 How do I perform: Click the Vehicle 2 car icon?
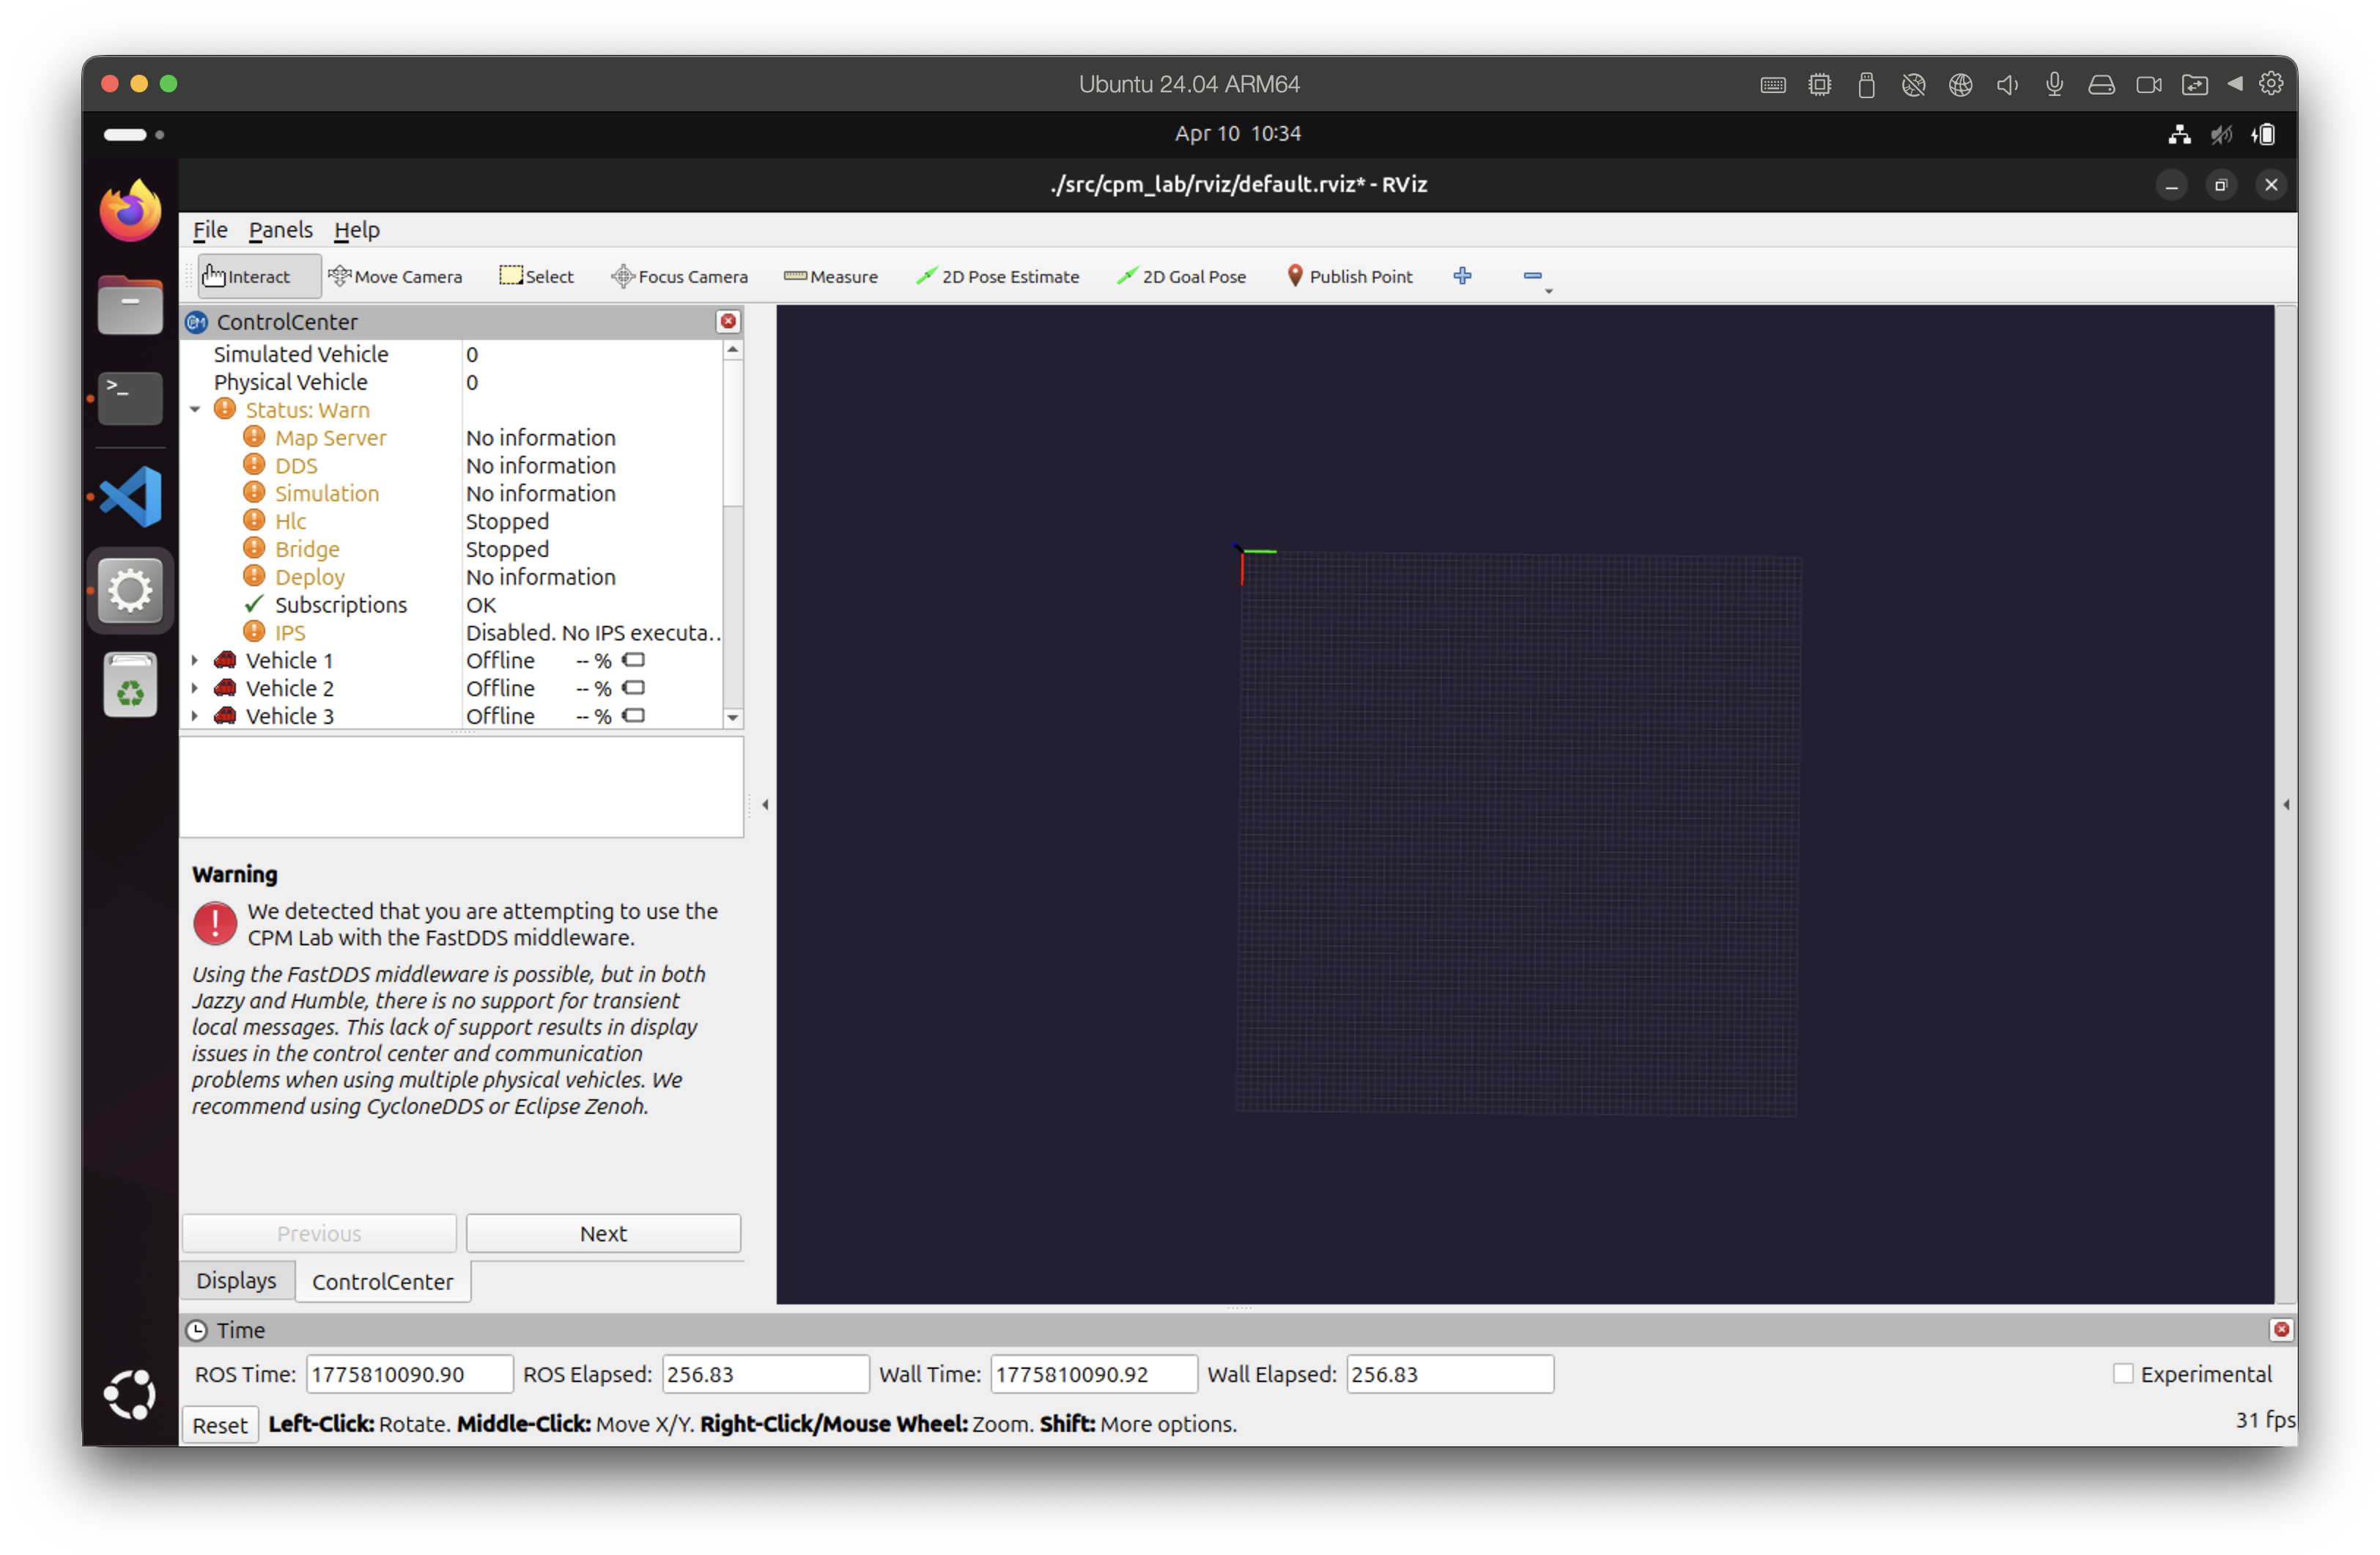pyautogui.click(x=225, y=688)
